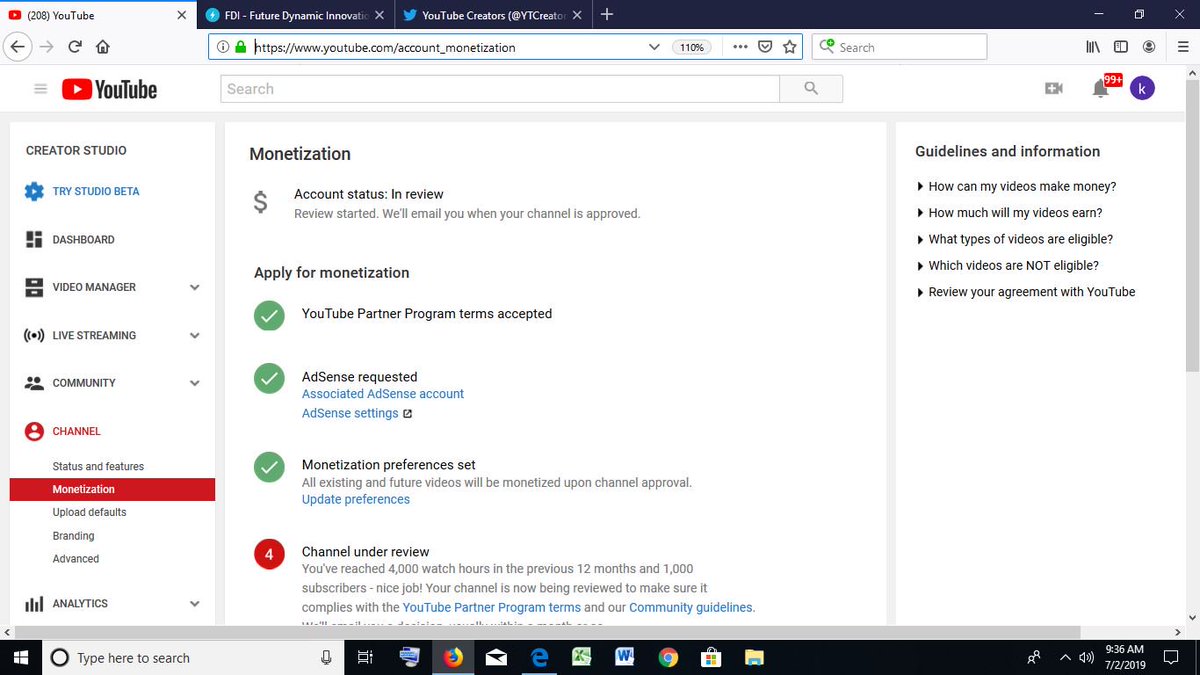This screenshot has height=675, width=1200.
Task: Open the Associated AdSense account link
Action: 383,394
